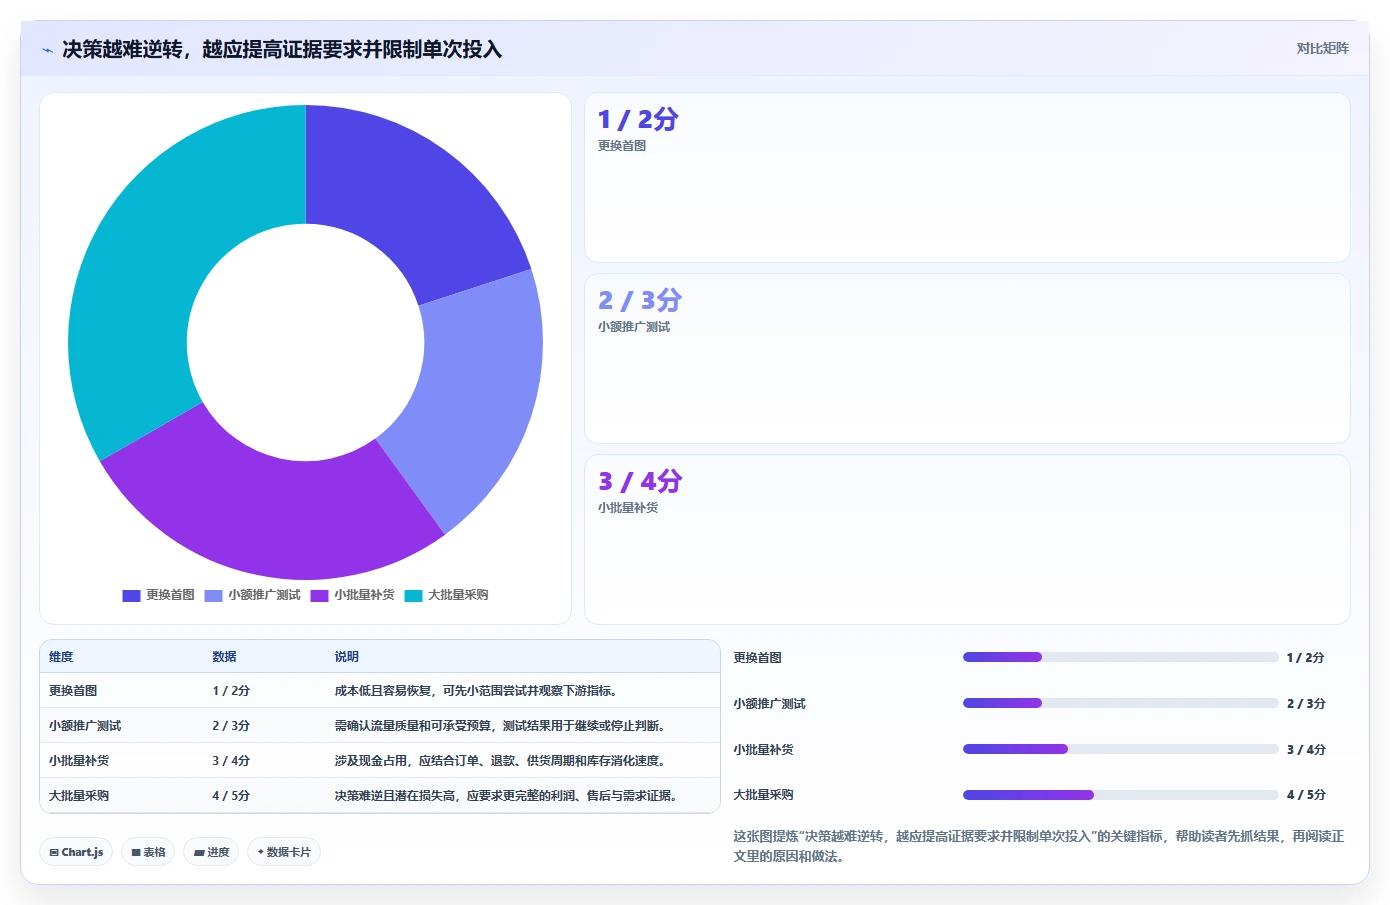Click the 进度 tag chip
The image size is (1390, 905).
[x=211, y=852]
